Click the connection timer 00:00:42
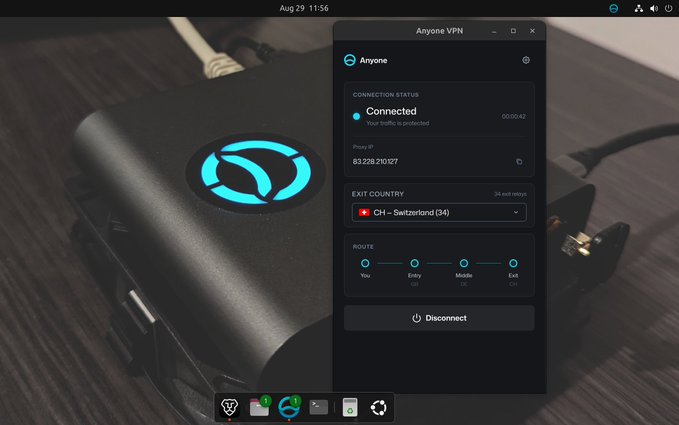679x425 pixels. [514, 117]
